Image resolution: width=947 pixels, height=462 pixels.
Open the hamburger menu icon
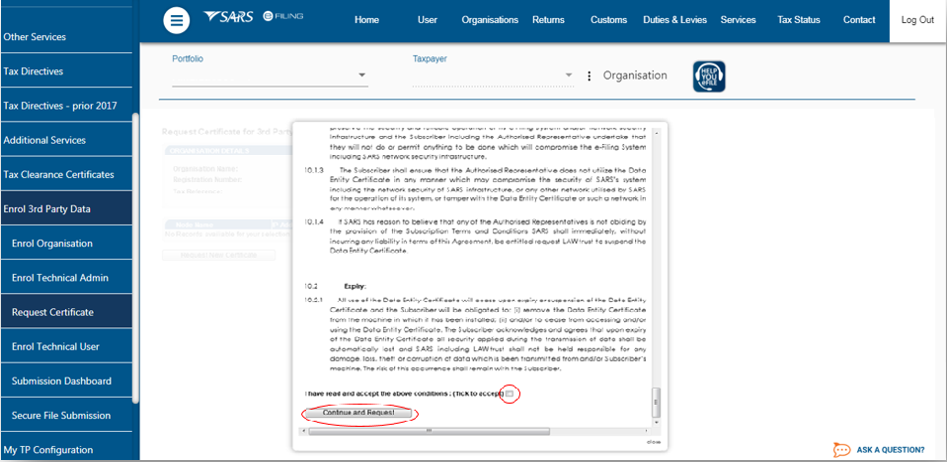pyautogui.click(x=176, y=21)
